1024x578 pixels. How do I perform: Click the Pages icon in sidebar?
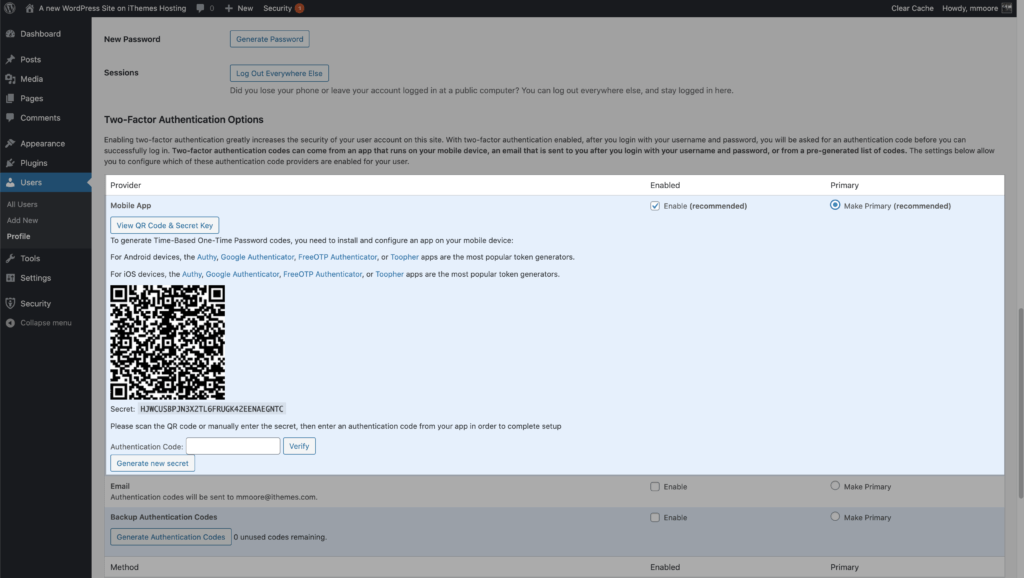tap(10, 99)
